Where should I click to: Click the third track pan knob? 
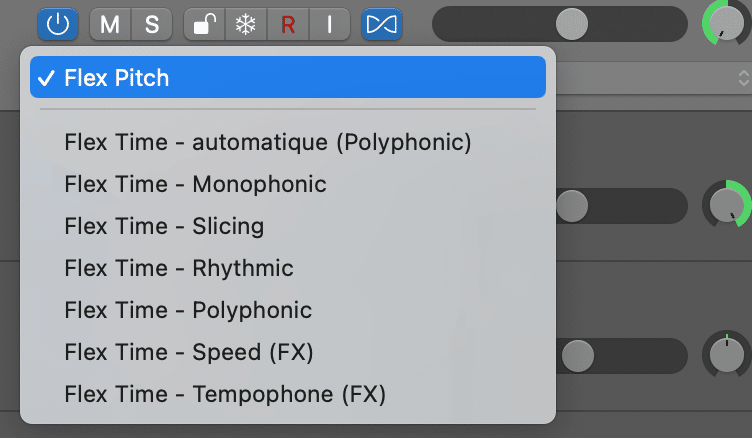click(x=727, y=355)
